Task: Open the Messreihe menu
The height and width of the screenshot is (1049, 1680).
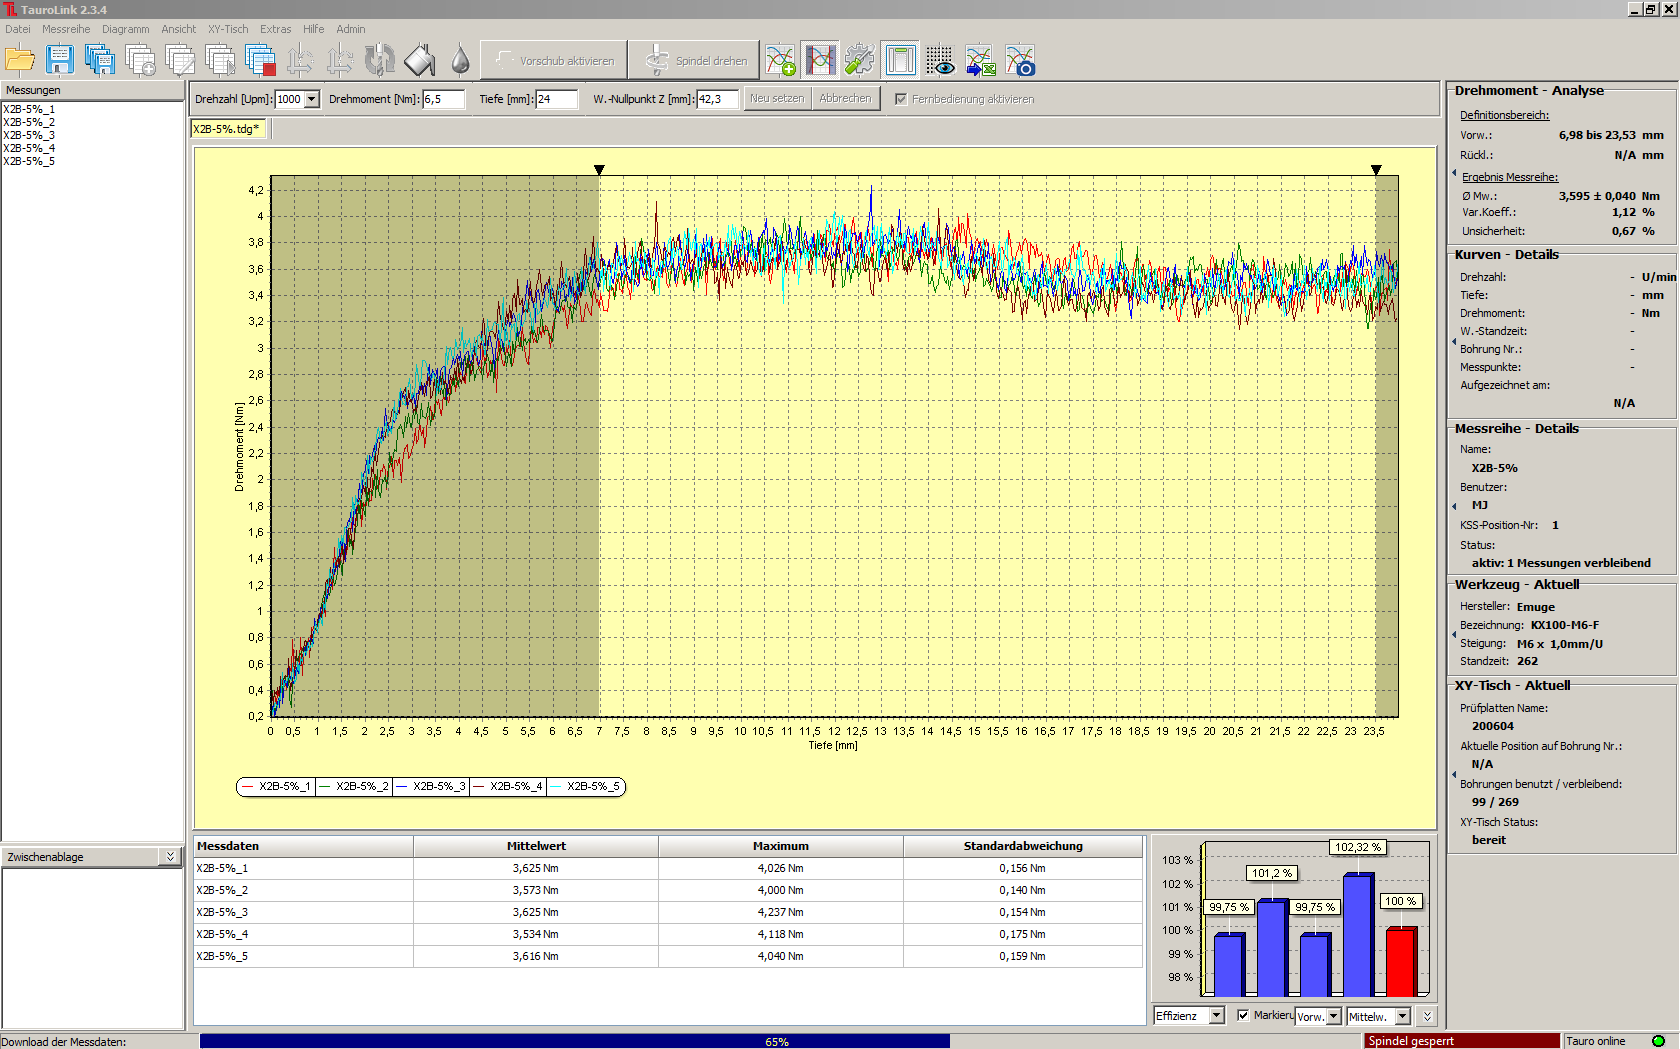Action: click(x=66, y=29)
